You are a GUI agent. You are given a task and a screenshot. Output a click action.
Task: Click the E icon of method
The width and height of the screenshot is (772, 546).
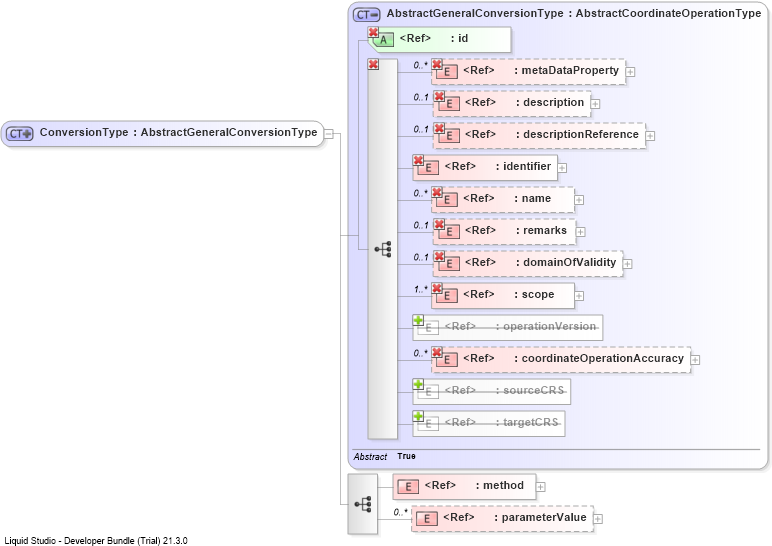coord(408,487)
